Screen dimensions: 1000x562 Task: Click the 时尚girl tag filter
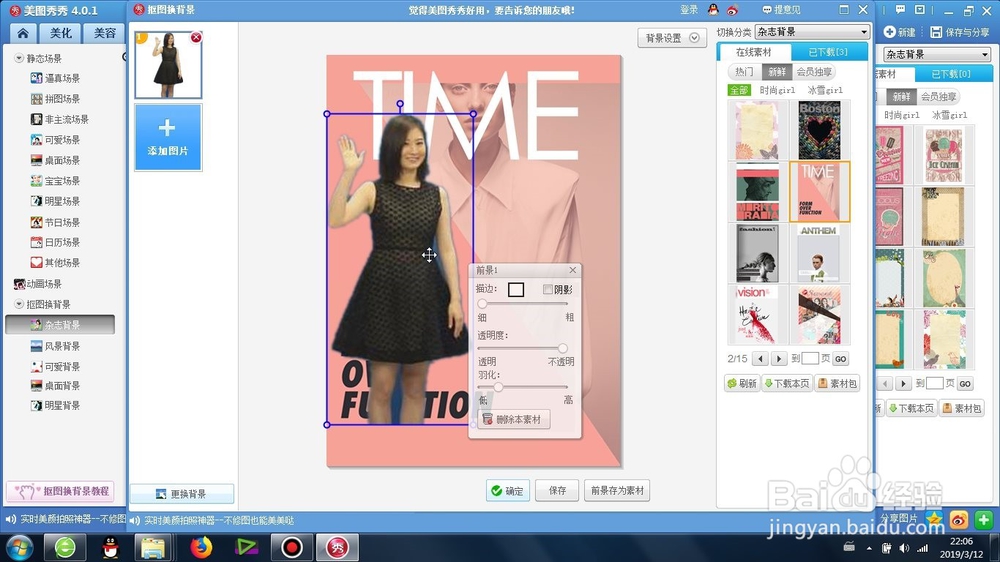point(777,90)
